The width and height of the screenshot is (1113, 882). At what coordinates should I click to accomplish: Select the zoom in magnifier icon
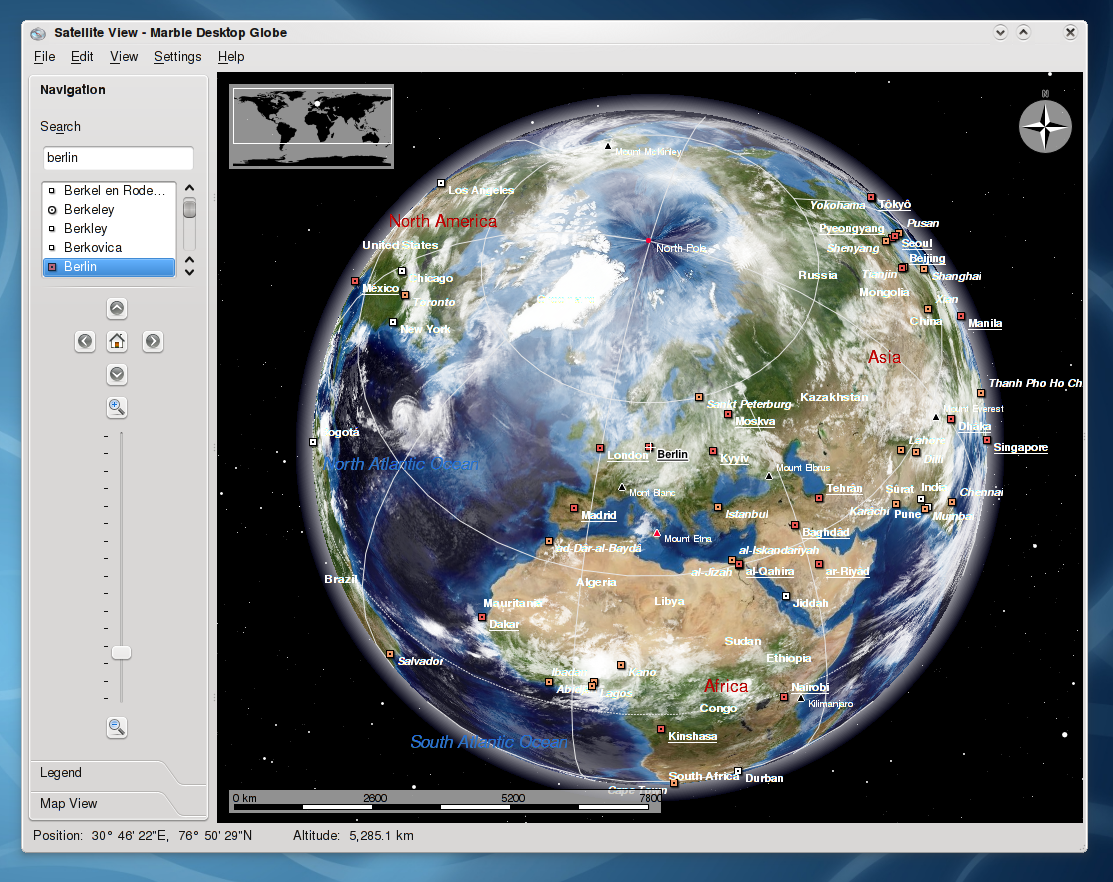pyautogui.click(x=117, y=407)
